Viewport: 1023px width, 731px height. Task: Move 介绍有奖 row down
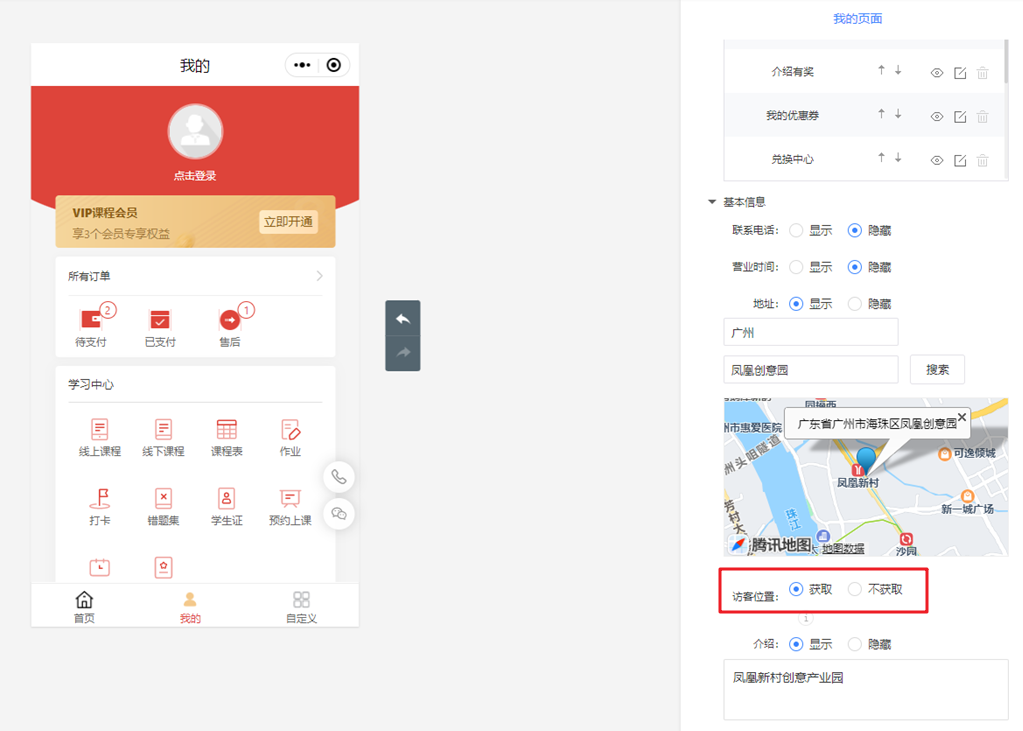point(898,70)
